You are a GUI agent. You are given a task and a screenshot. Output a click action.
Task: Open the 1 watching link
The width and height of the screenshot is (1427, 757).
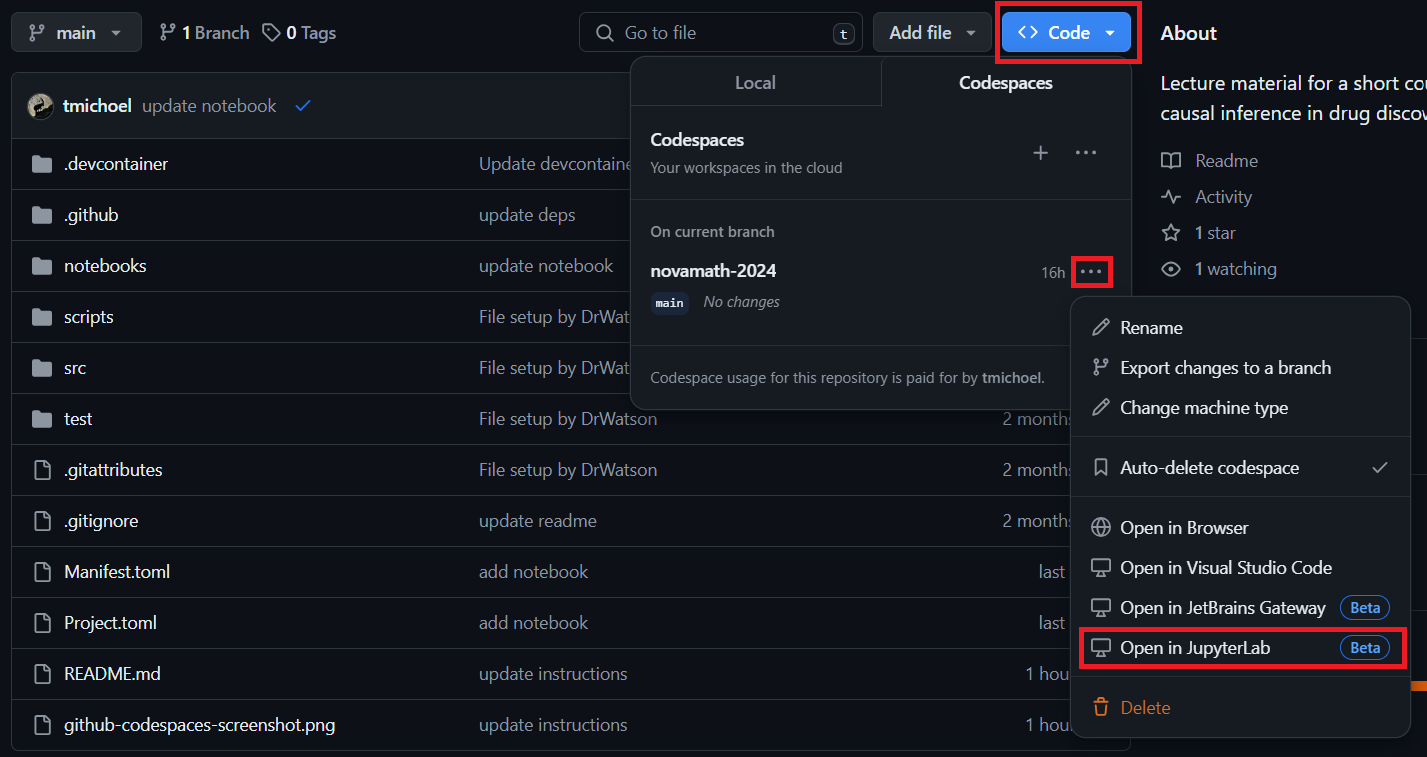tap(1235, 269)
